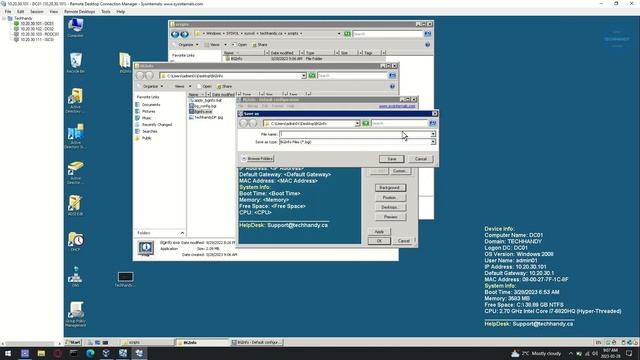Collapse the Techhandy server group

coord(4,18)
